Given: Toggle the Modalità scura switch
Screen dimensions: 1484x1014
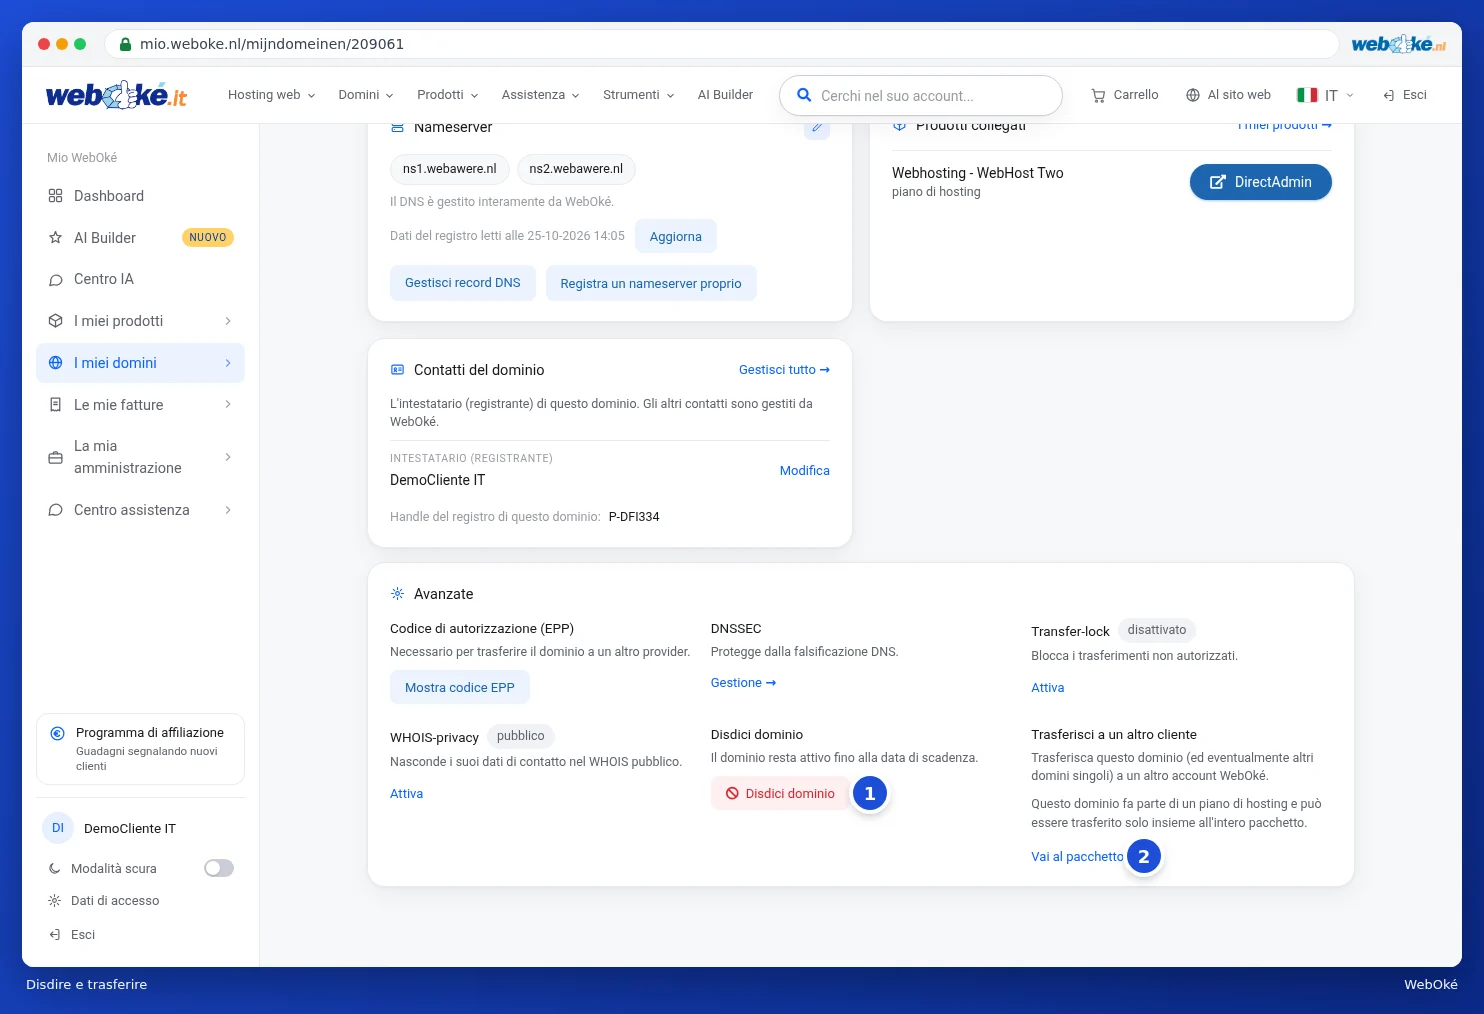Looking at the screenshot, I should 219,868.
